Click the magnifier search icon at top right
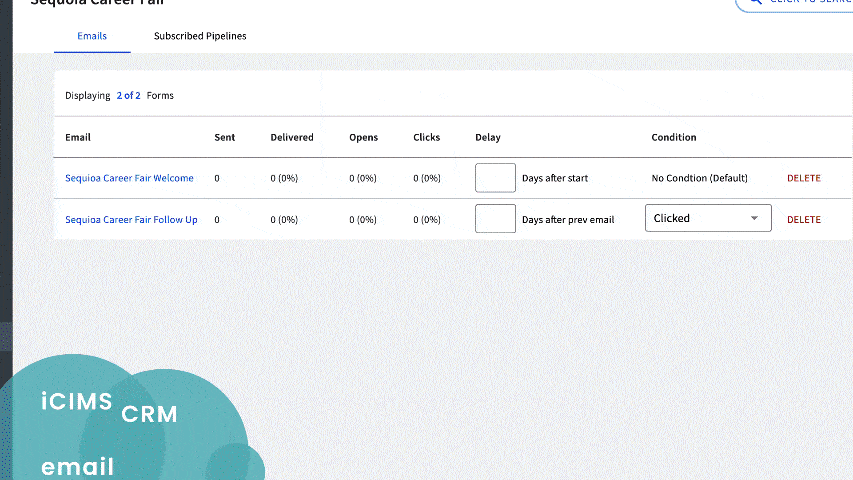The width and height of the screenshot is (853, 480). [x=754, y=3]
